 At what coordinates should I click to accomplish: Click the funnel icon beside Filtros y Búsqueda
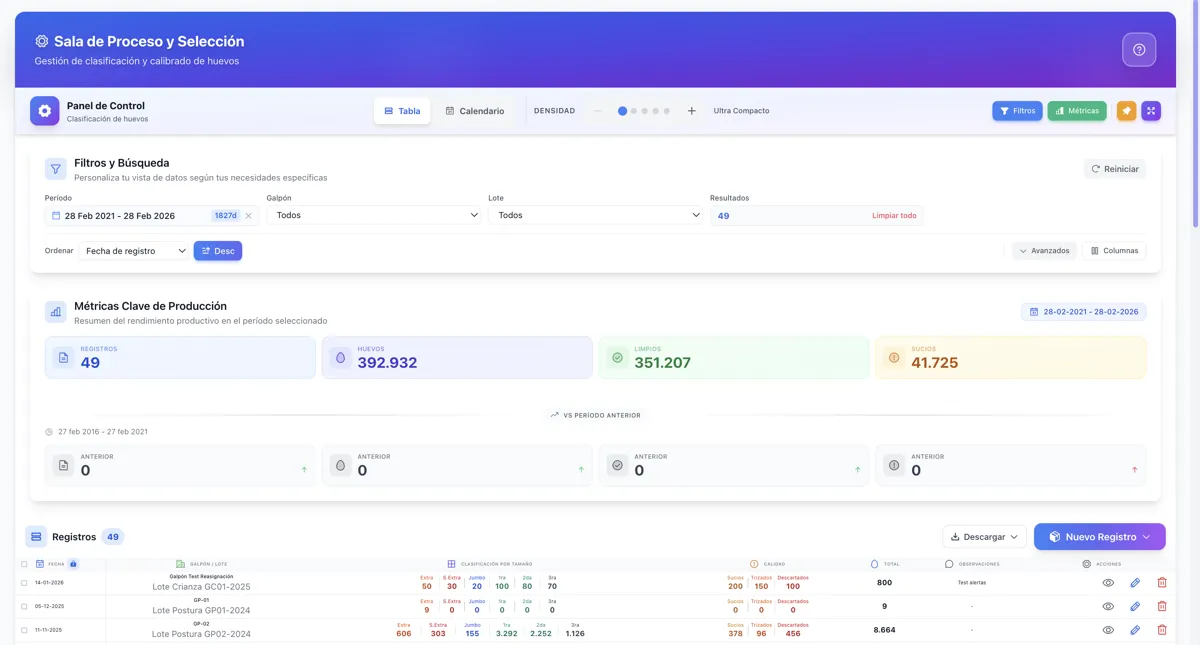tap(56, 169)
